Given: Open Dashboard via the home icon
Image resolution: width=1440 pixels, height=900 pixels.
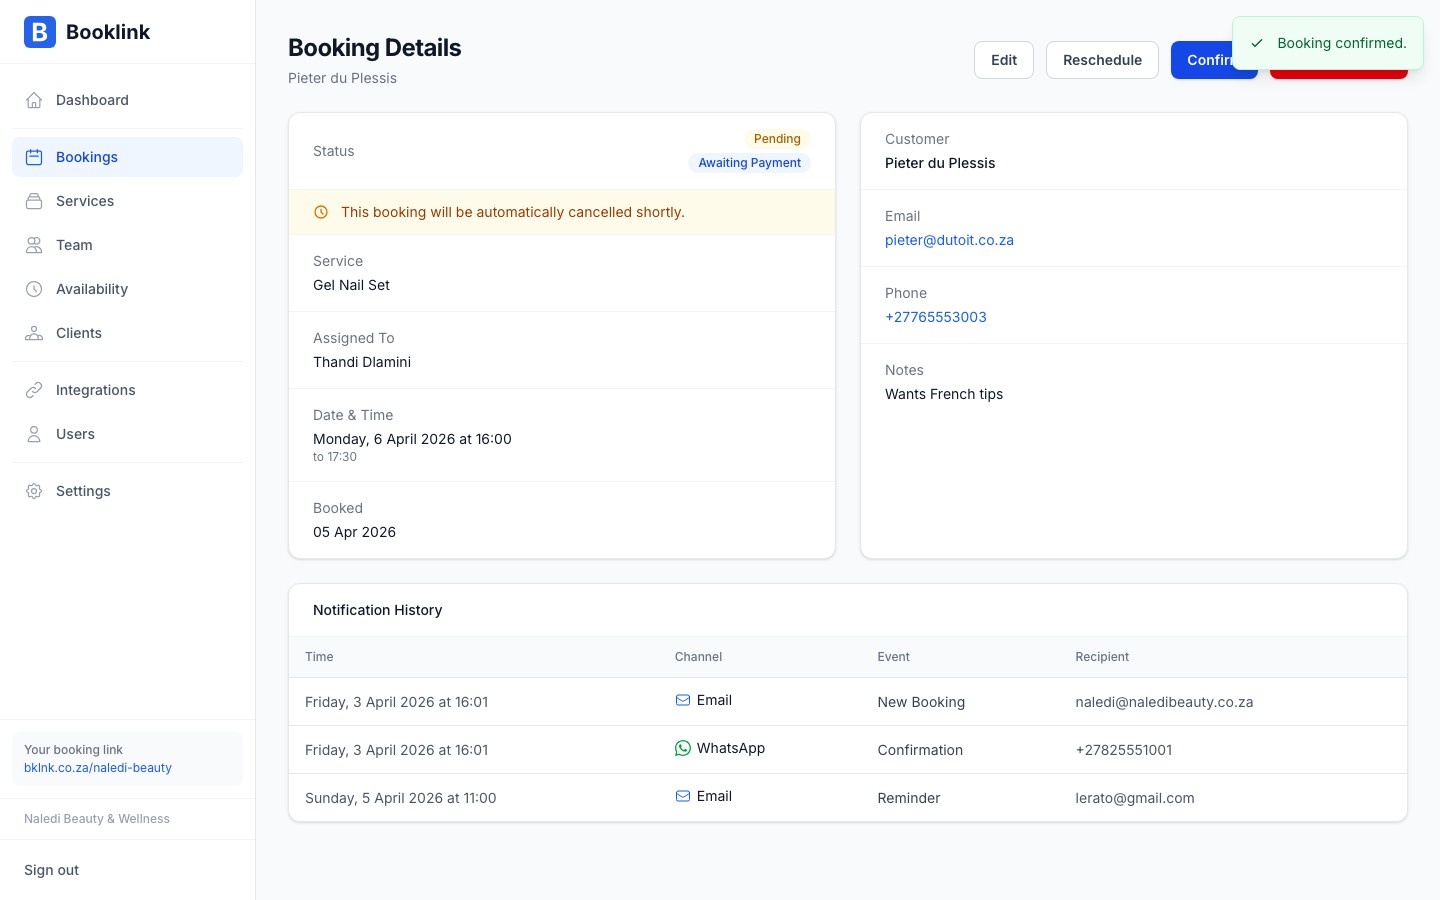Looking at the screenshot, I should click(x=34, y=100).
